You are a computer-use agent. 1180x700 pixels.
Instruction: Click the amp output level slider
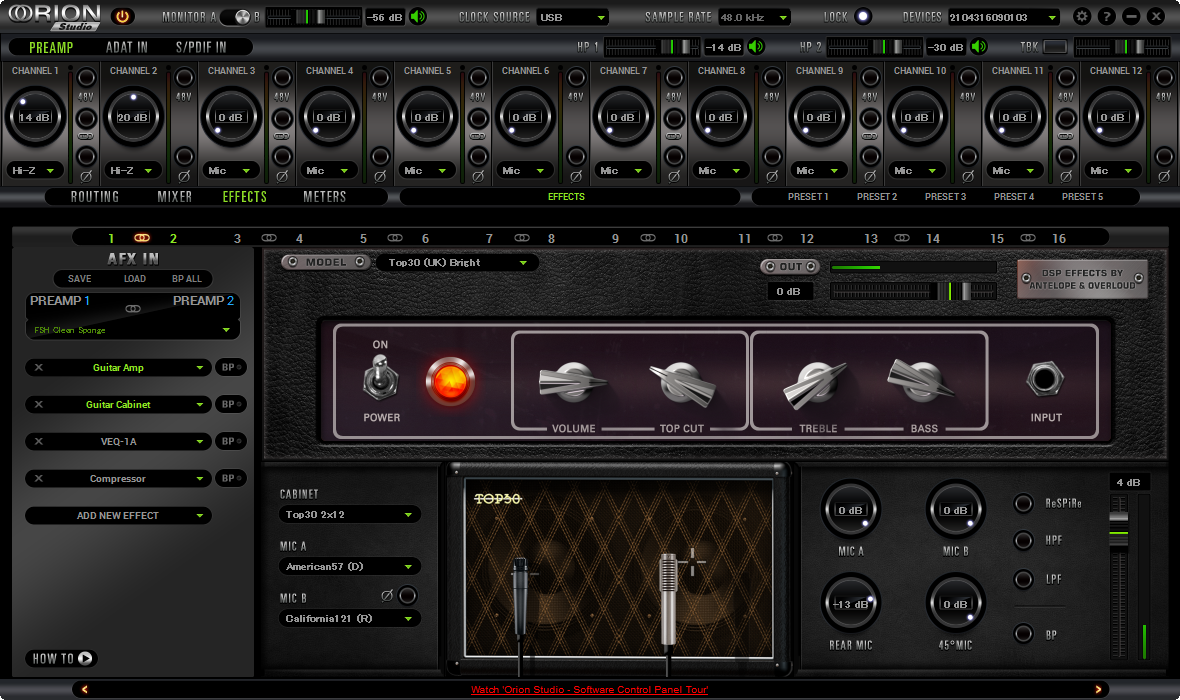913,291
